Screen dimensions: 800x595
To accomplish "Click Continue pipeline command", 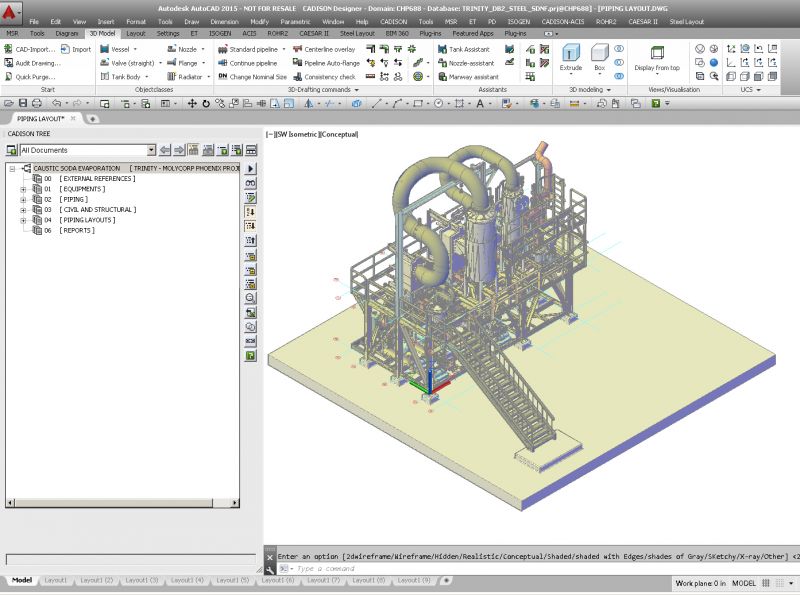I will (x=247, y=63).
